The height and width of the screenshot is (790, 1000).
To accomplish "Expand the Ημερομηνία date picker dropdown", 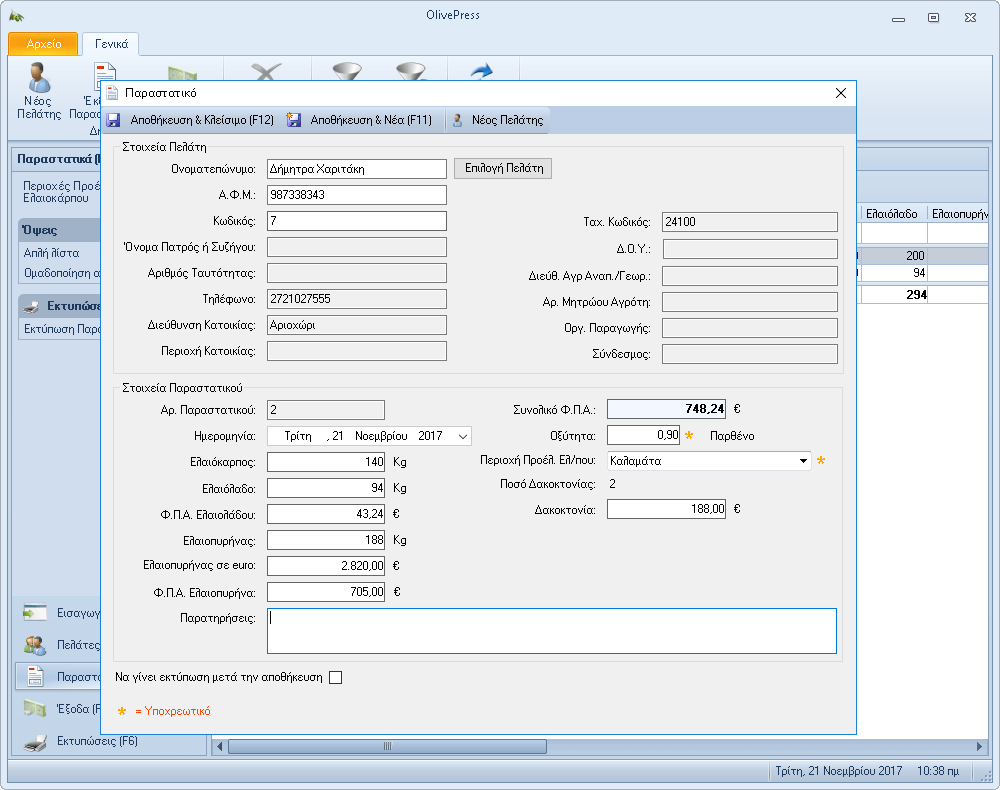I will 461,436.
